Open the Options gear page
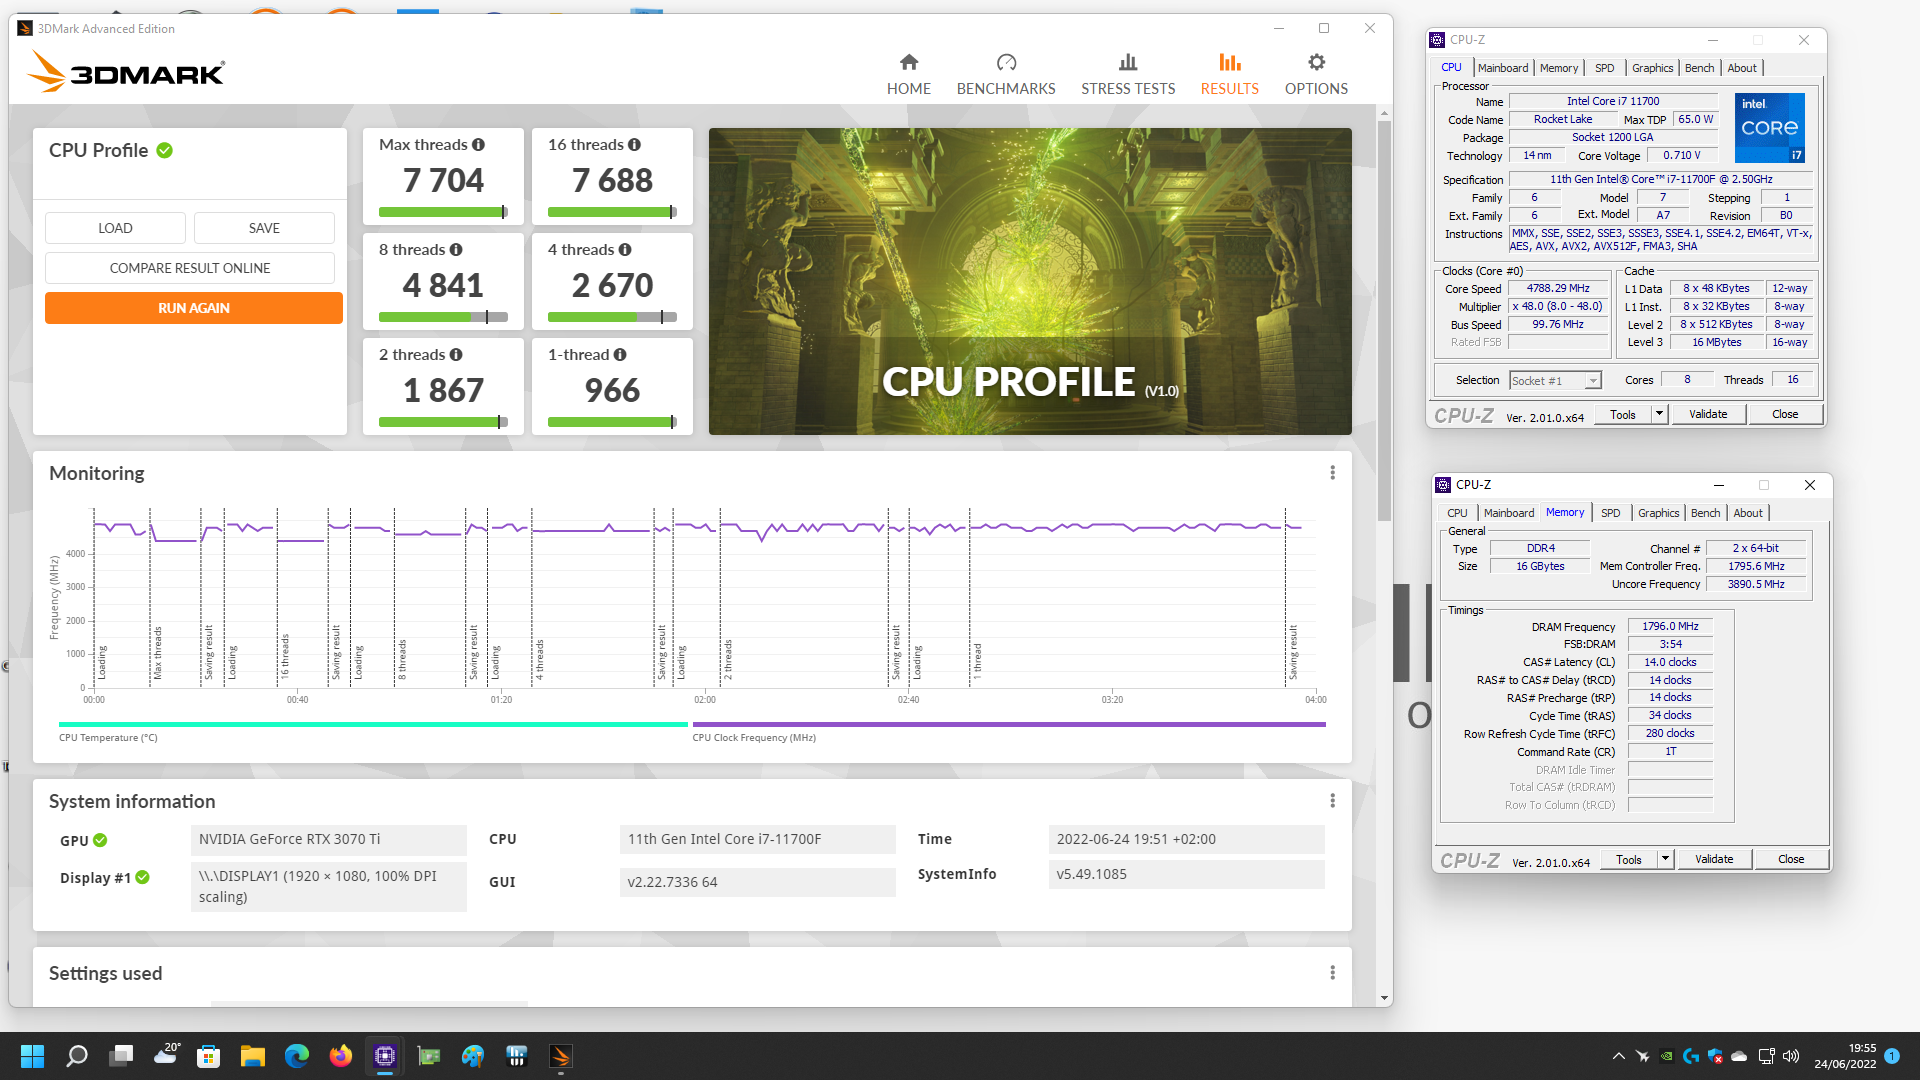The height and width of the screenshot is (1080, 1920). 1316,75
